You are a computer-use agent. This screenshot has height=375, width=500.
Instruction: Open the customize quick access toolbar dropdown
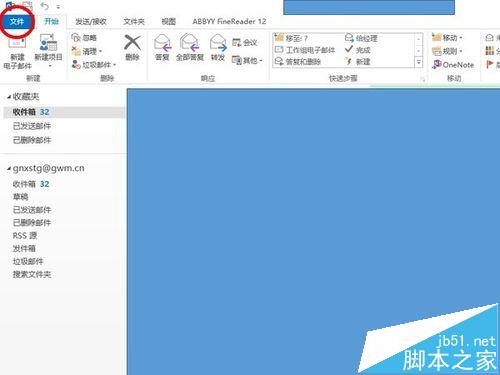point(58,6)
